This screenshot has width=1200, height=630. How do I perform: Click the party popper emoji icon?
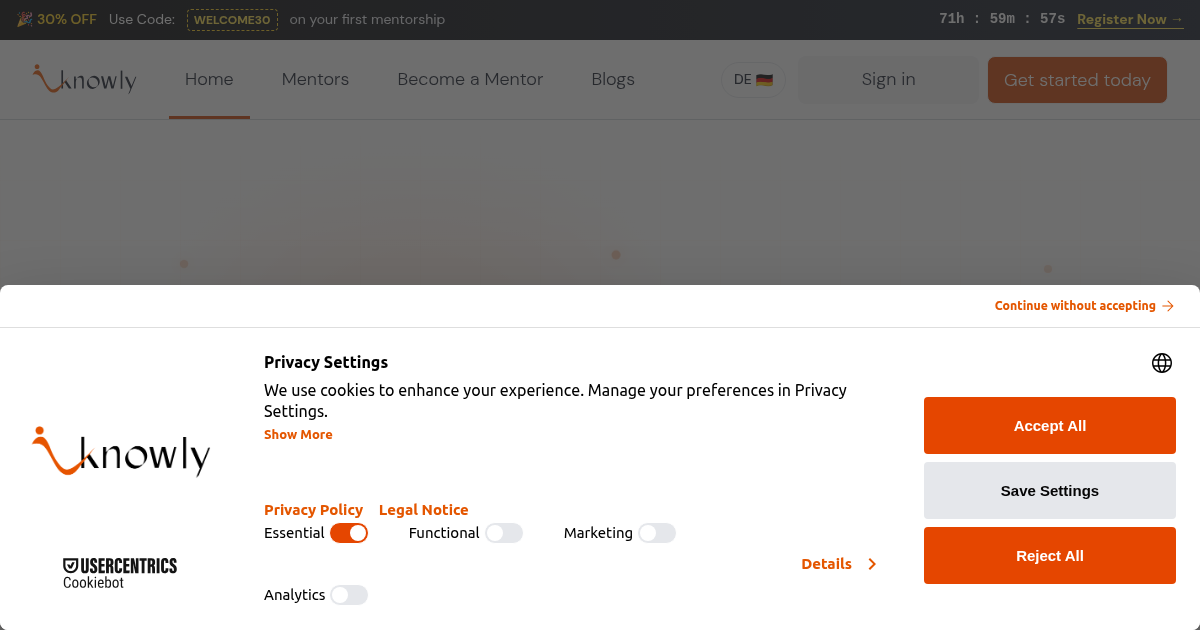(24, 19)
